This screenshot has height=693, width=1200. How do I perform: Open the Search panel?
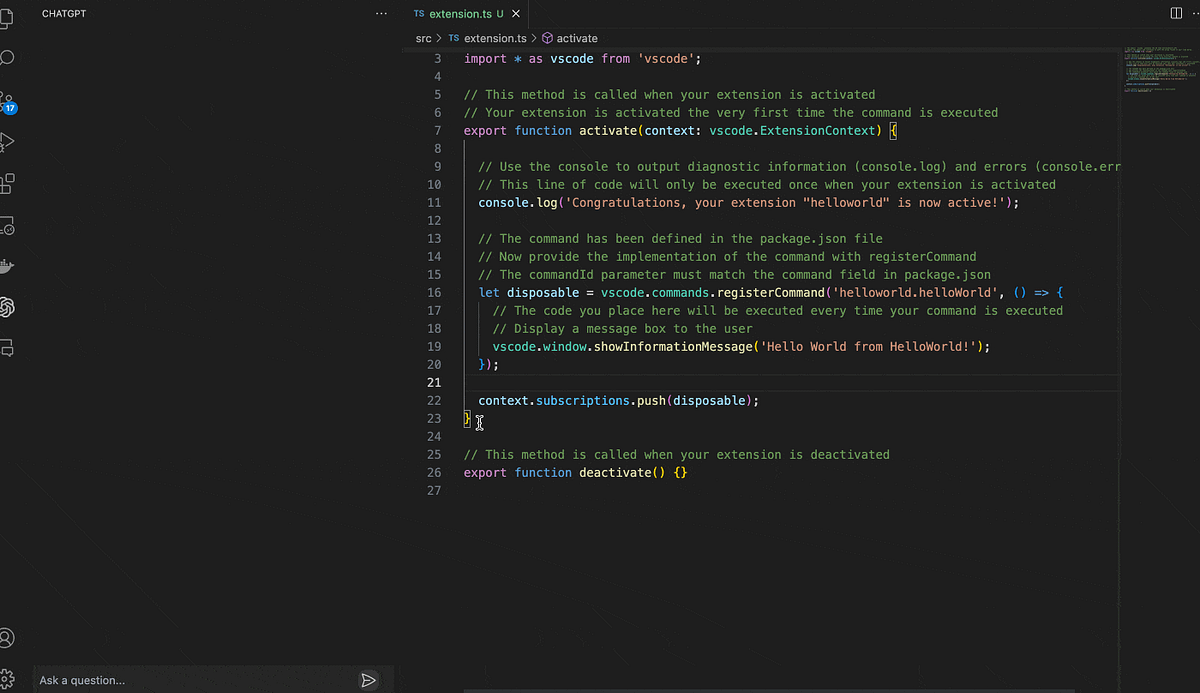point(9,58)
